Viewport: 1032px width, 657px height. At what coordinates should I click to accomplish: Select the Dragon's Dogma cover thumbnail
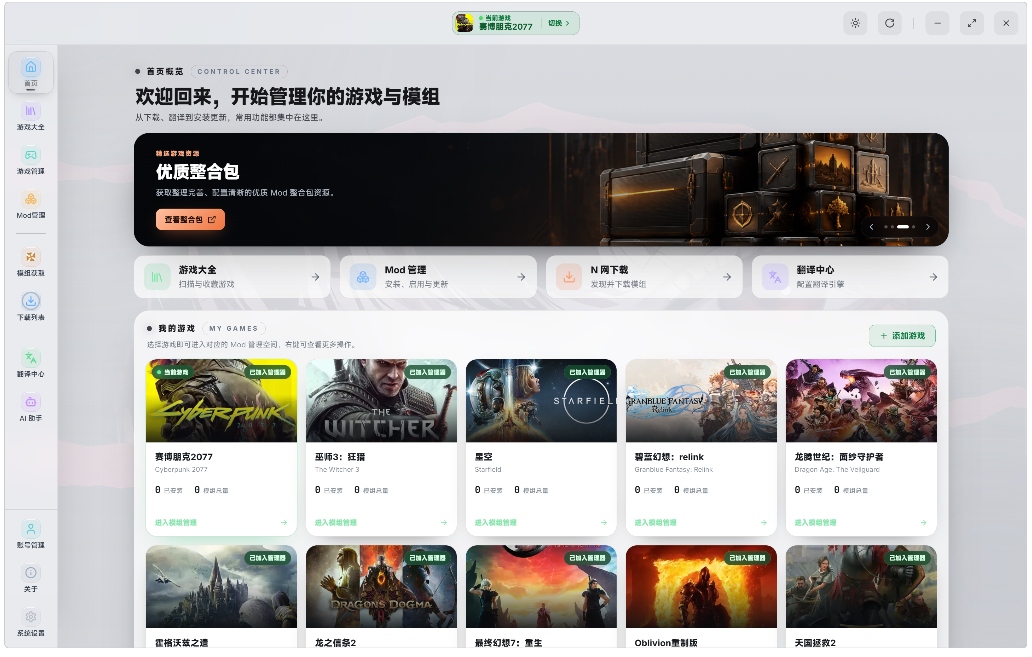tap(381, 587)
